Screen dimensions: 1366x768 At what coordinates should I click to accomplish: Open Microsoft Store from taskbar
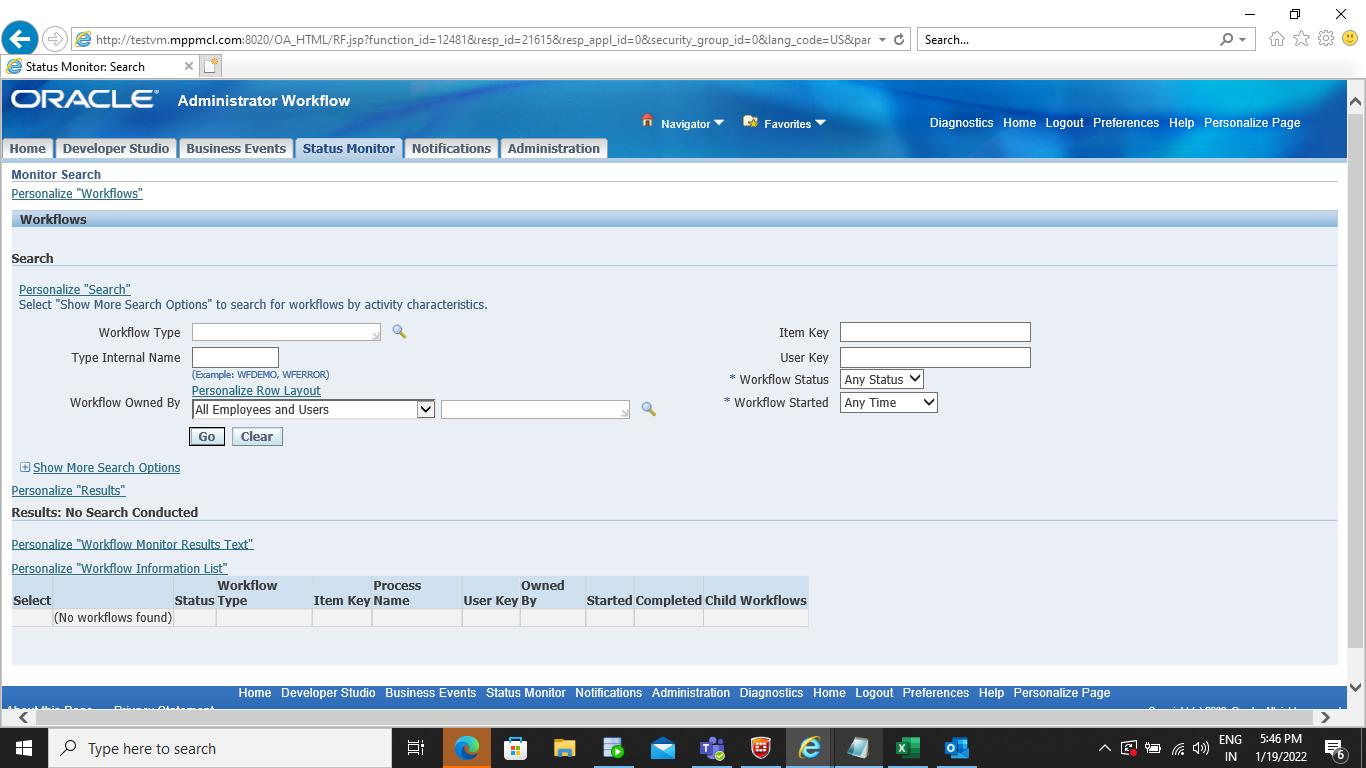pyautogui.click(x=515, y=748)
